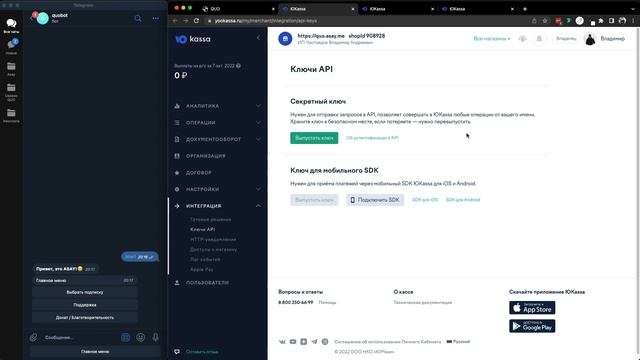This screenshot has height=360, width=640.
Task: Go back from quobot chat in Telegram
Action: pos(31,18)
